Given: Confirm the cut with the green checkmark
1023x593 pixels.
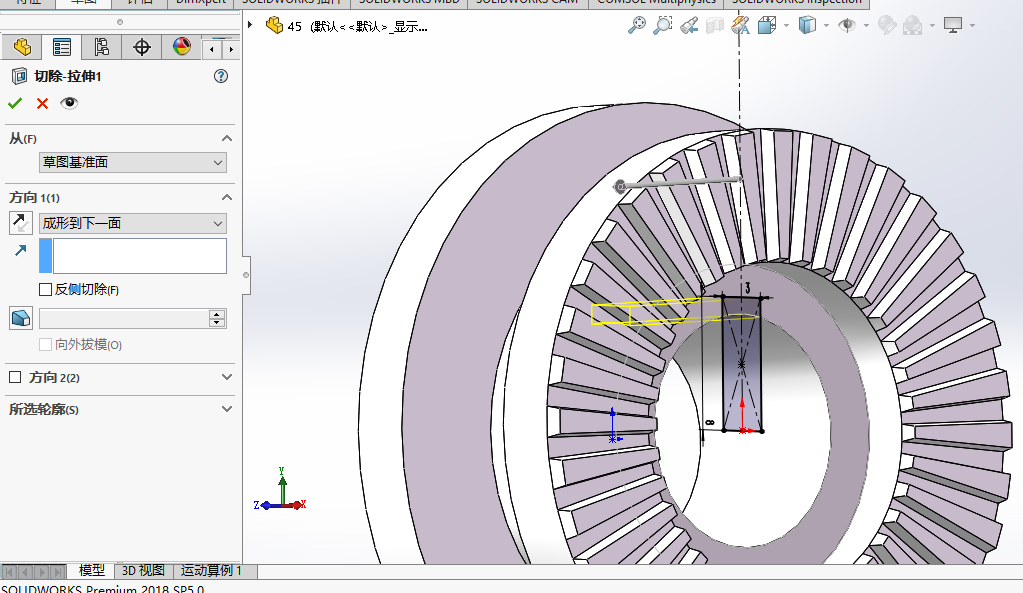Looking at the screenshot, I should pyautogui.click(x=15, y=103).
